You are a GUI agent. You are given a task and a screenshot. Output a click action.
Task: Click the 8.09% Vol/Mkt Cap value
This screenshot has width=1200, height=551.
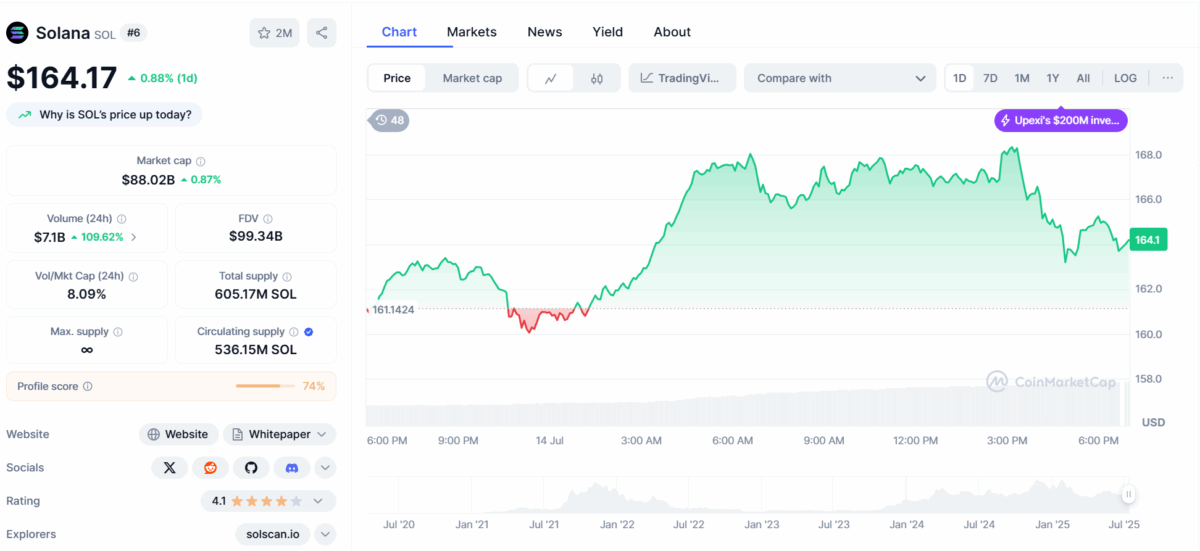point(87,294)
